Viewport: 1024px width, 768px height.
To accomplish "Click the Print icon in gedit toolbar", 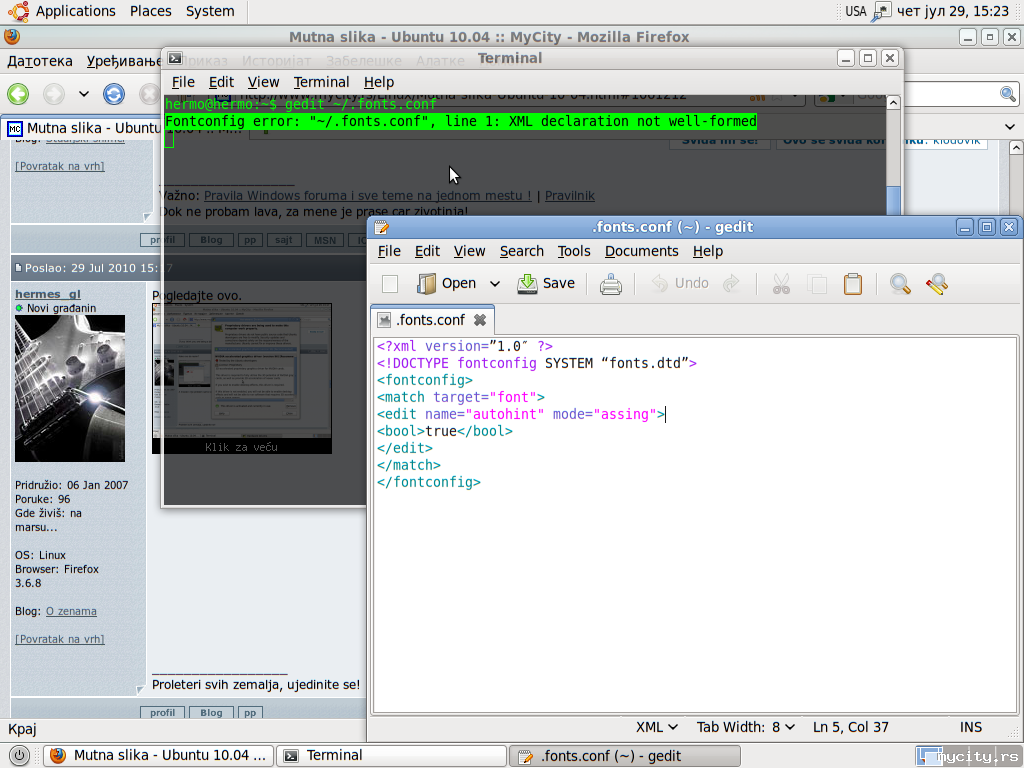I will 610,284.
